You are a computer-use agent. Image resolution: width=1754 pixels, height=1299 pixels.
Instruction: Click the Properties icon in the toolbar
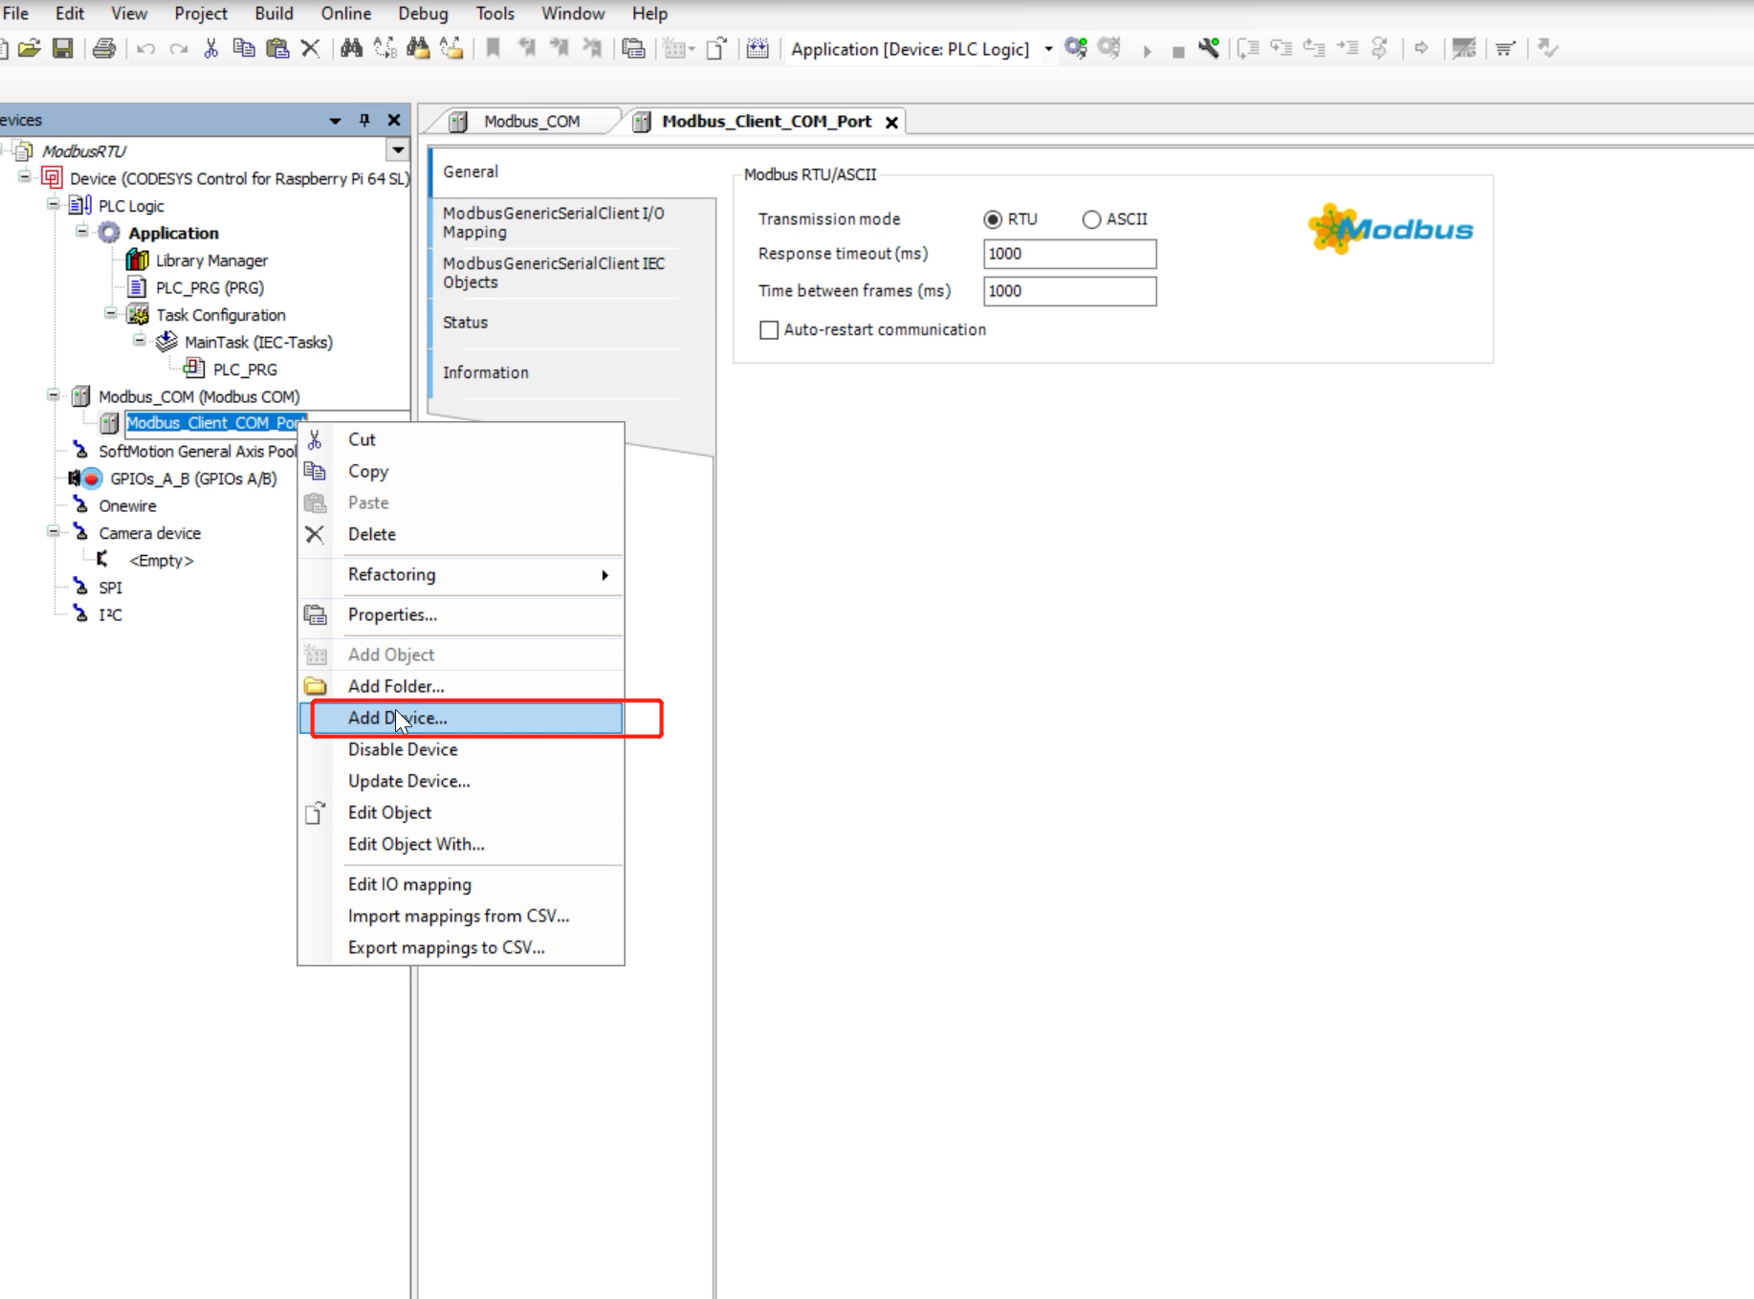point(633,48)
